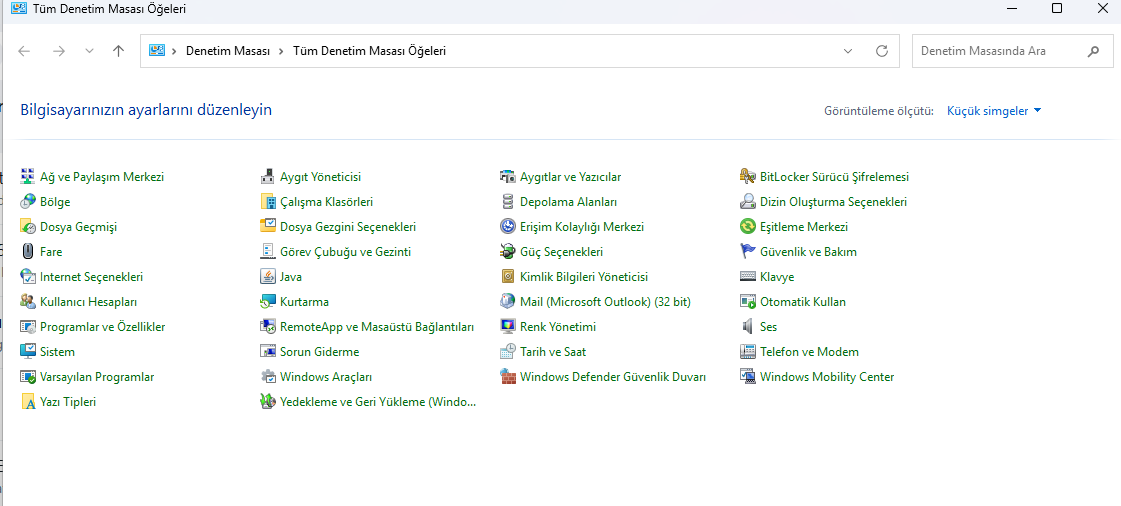The height and width of the screenshot is (506, 1121).
Task: Open the Klavye link text
Action: coord(777,277)
